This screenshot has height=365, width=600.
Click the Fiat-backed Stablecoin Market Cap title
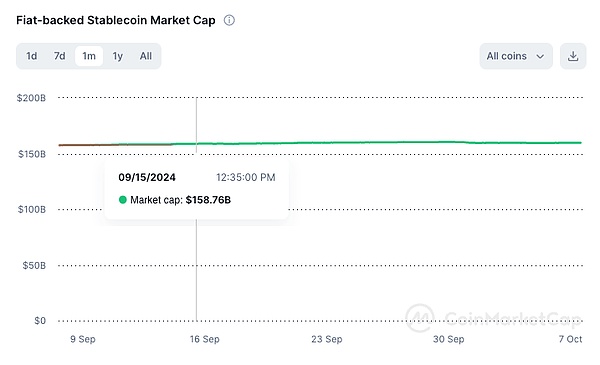(116, 20)
